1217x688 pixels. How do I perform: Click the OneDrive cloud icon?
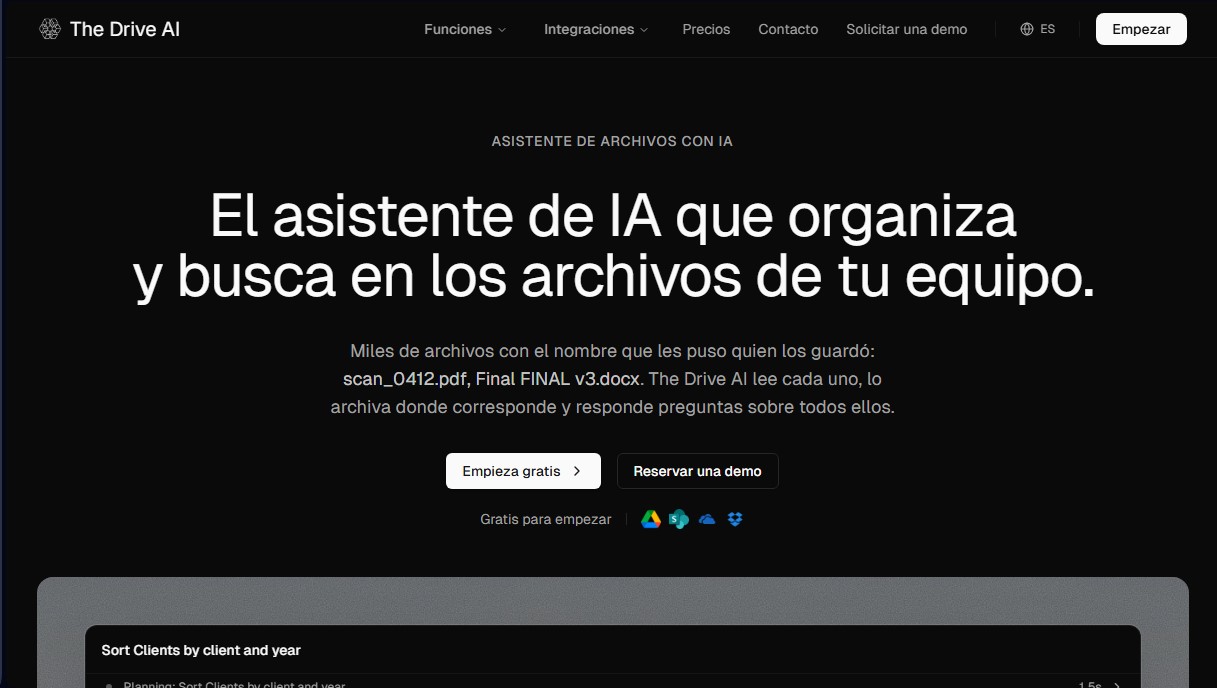pyautogui.click(x=707, y=519)
